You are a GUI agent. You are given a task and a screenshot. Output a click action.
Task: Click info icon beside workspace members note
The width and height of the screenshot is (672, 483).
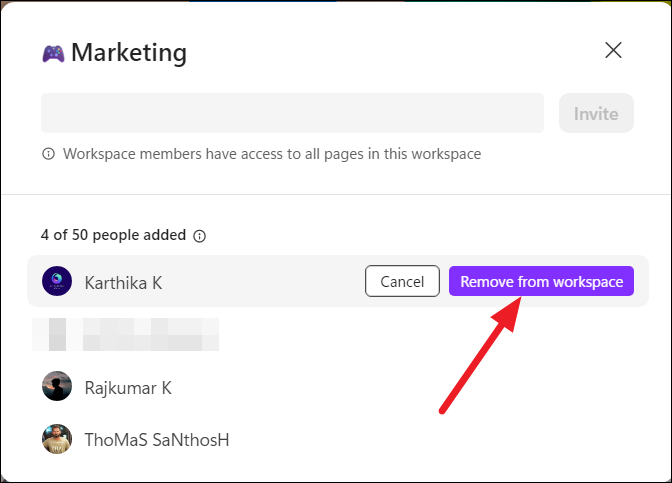[48, 153]
